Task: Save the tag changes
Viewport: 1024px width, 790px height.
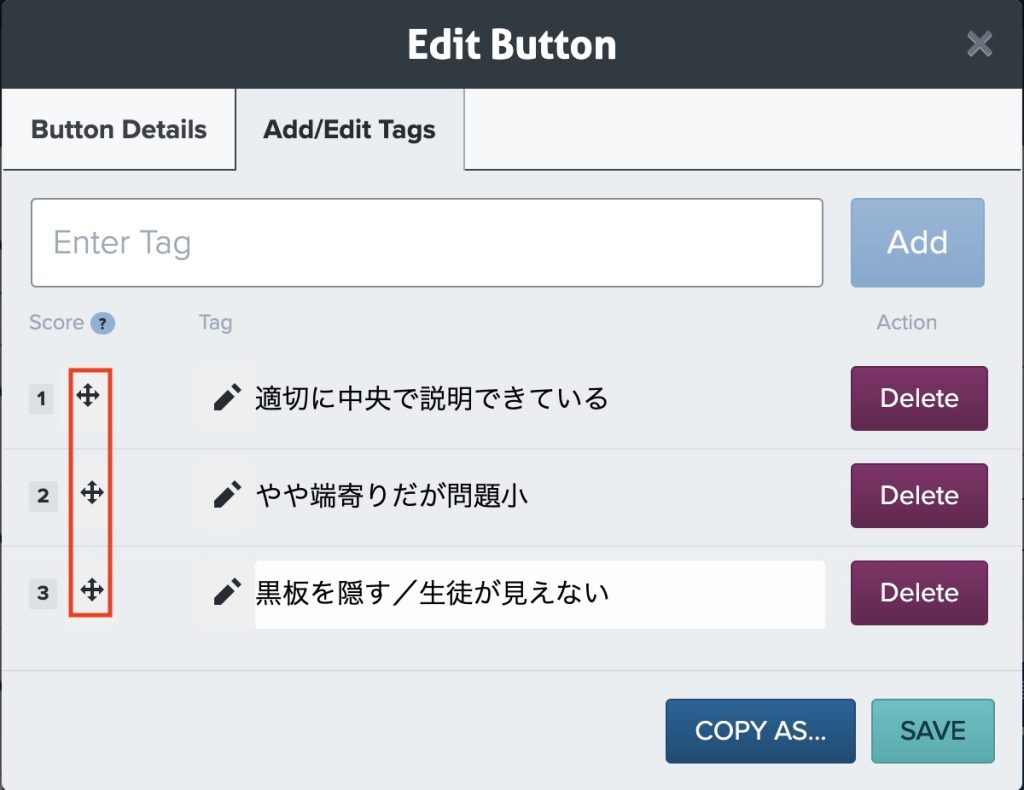Action: tap(932, 731)
